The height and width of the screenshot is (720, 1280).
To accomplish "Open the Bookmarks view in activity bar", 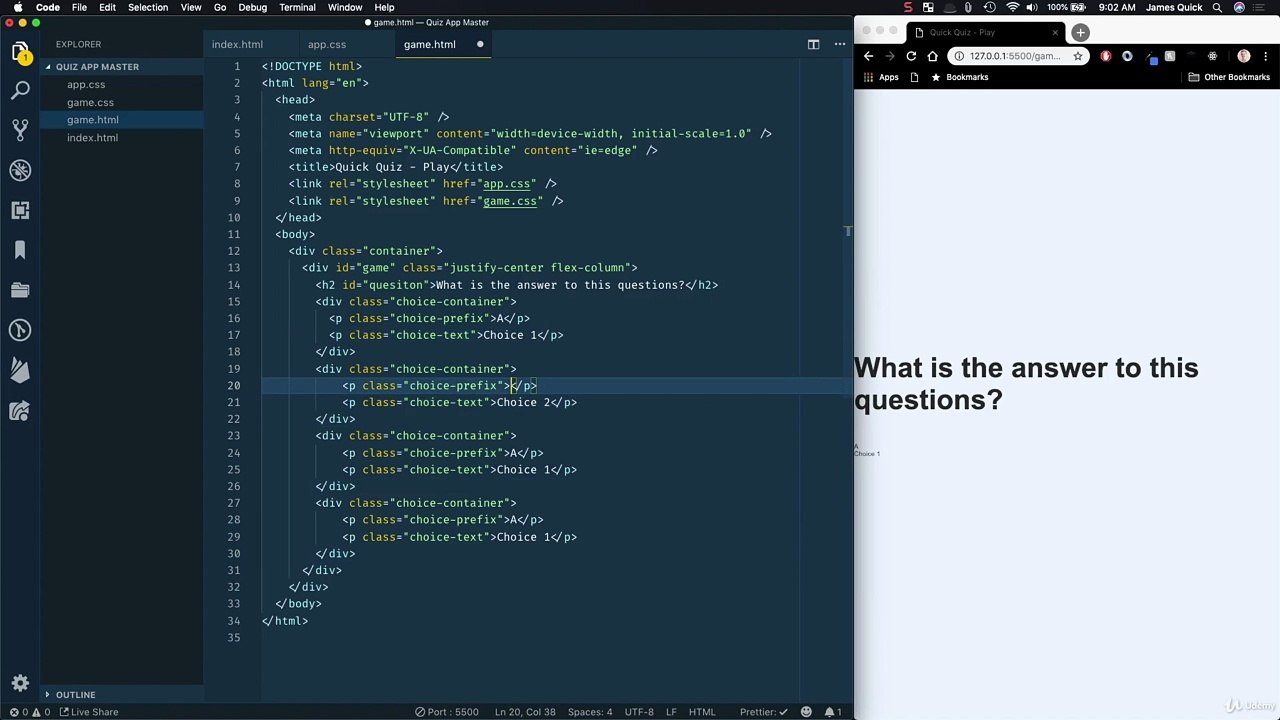I will (x=20, y=250).
